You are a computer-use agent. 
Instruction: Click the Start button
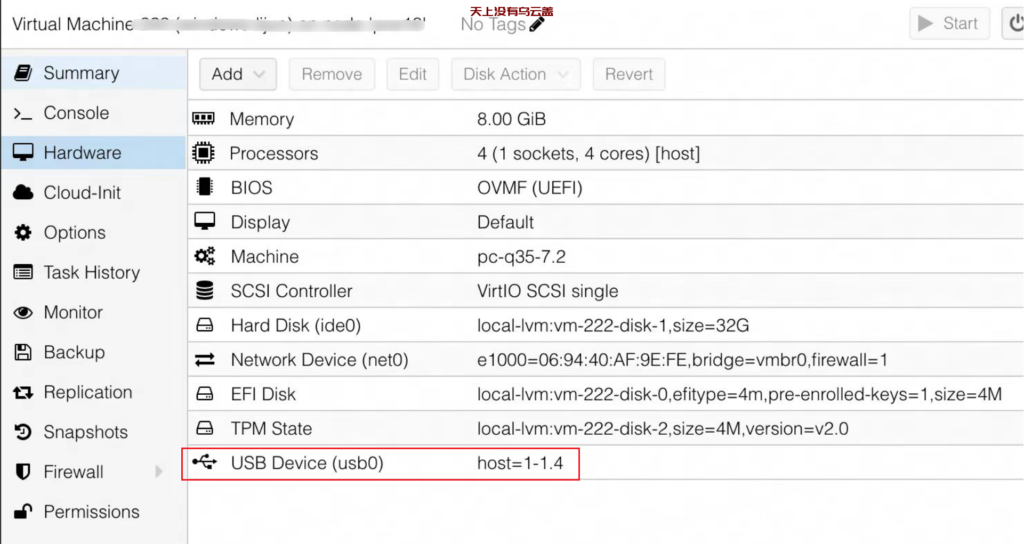coord(949,24)
